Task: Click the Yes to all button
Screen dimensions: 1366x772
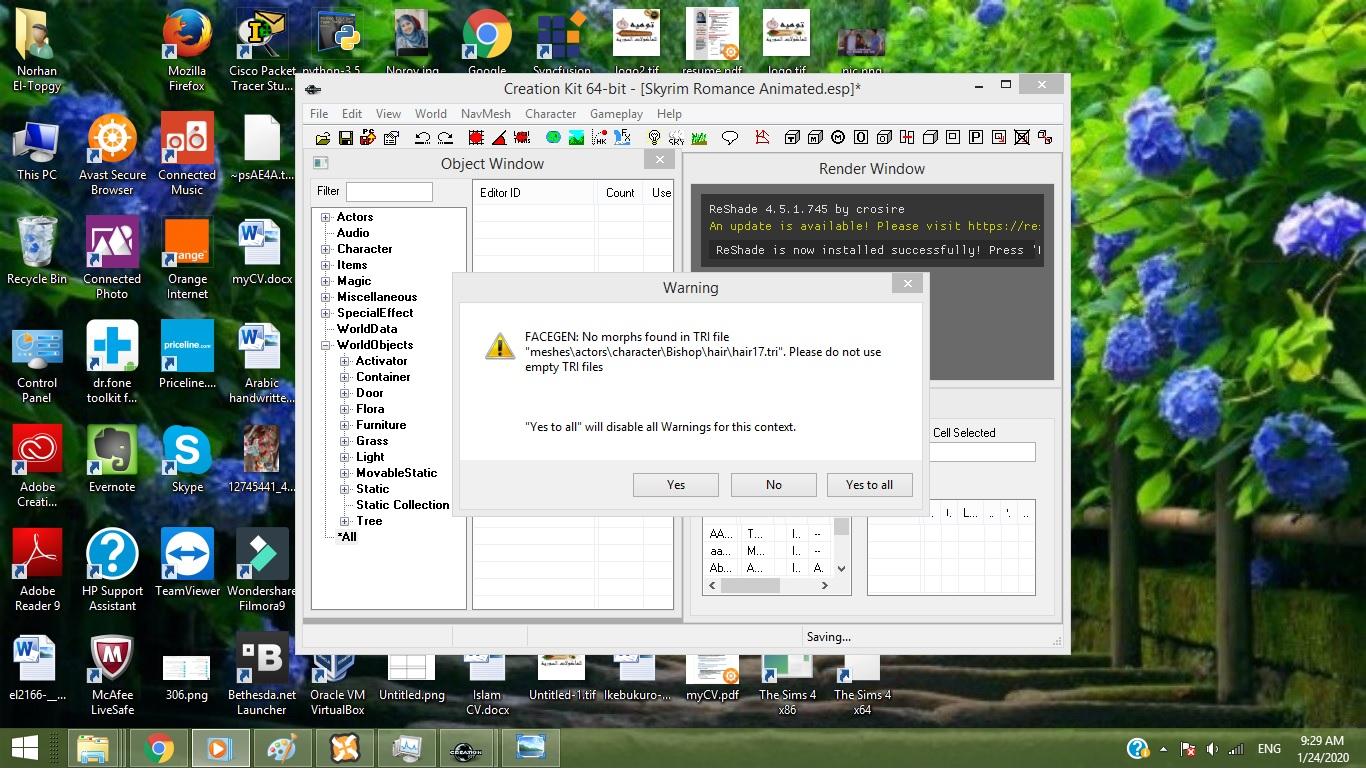Action: point(870,485)
